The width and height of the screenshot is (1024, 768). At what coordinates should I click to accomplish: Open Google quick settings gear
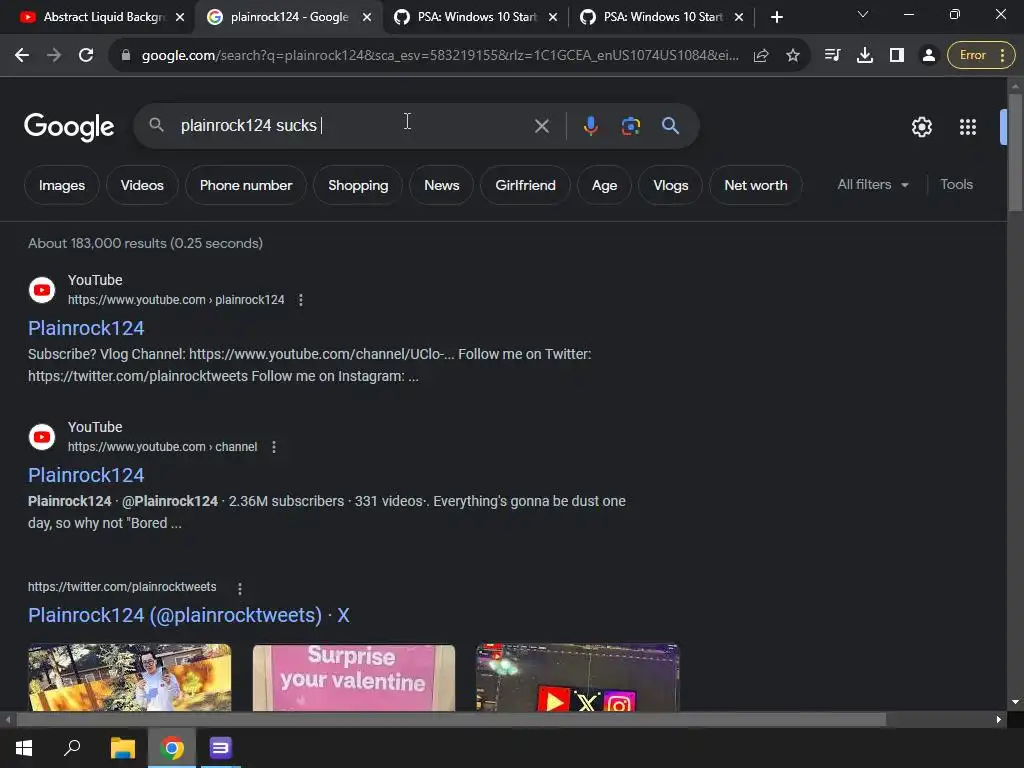pyautogui.click(x=921, y=127)
